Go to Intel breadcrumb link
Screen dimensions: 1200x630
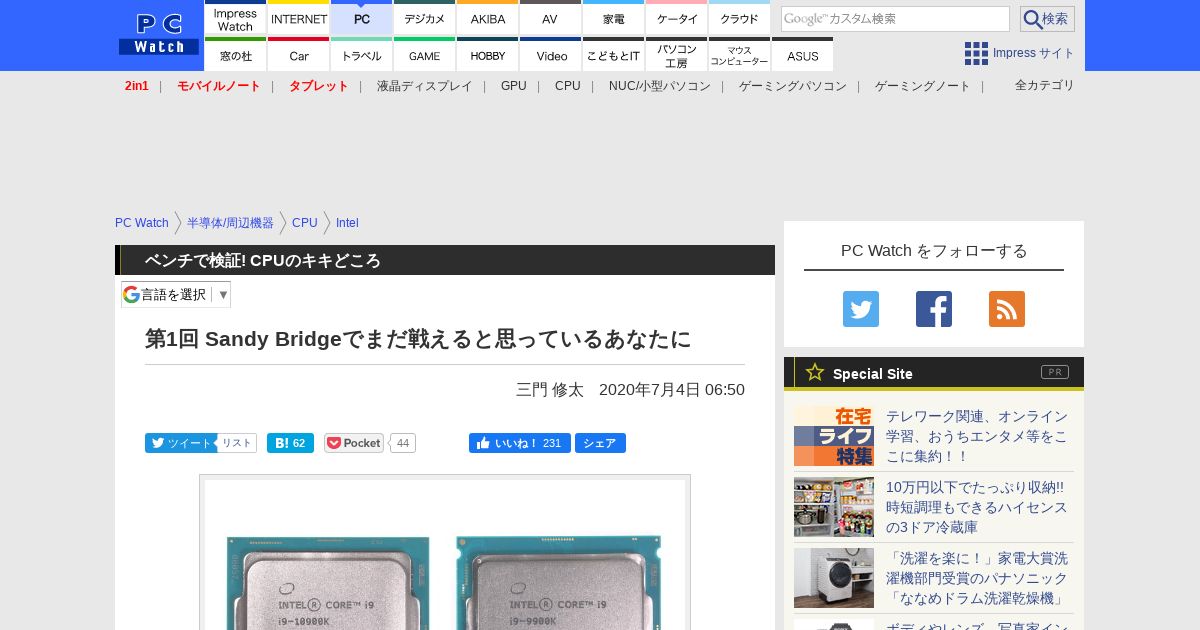pyautogui.click(x=347, y=223)
